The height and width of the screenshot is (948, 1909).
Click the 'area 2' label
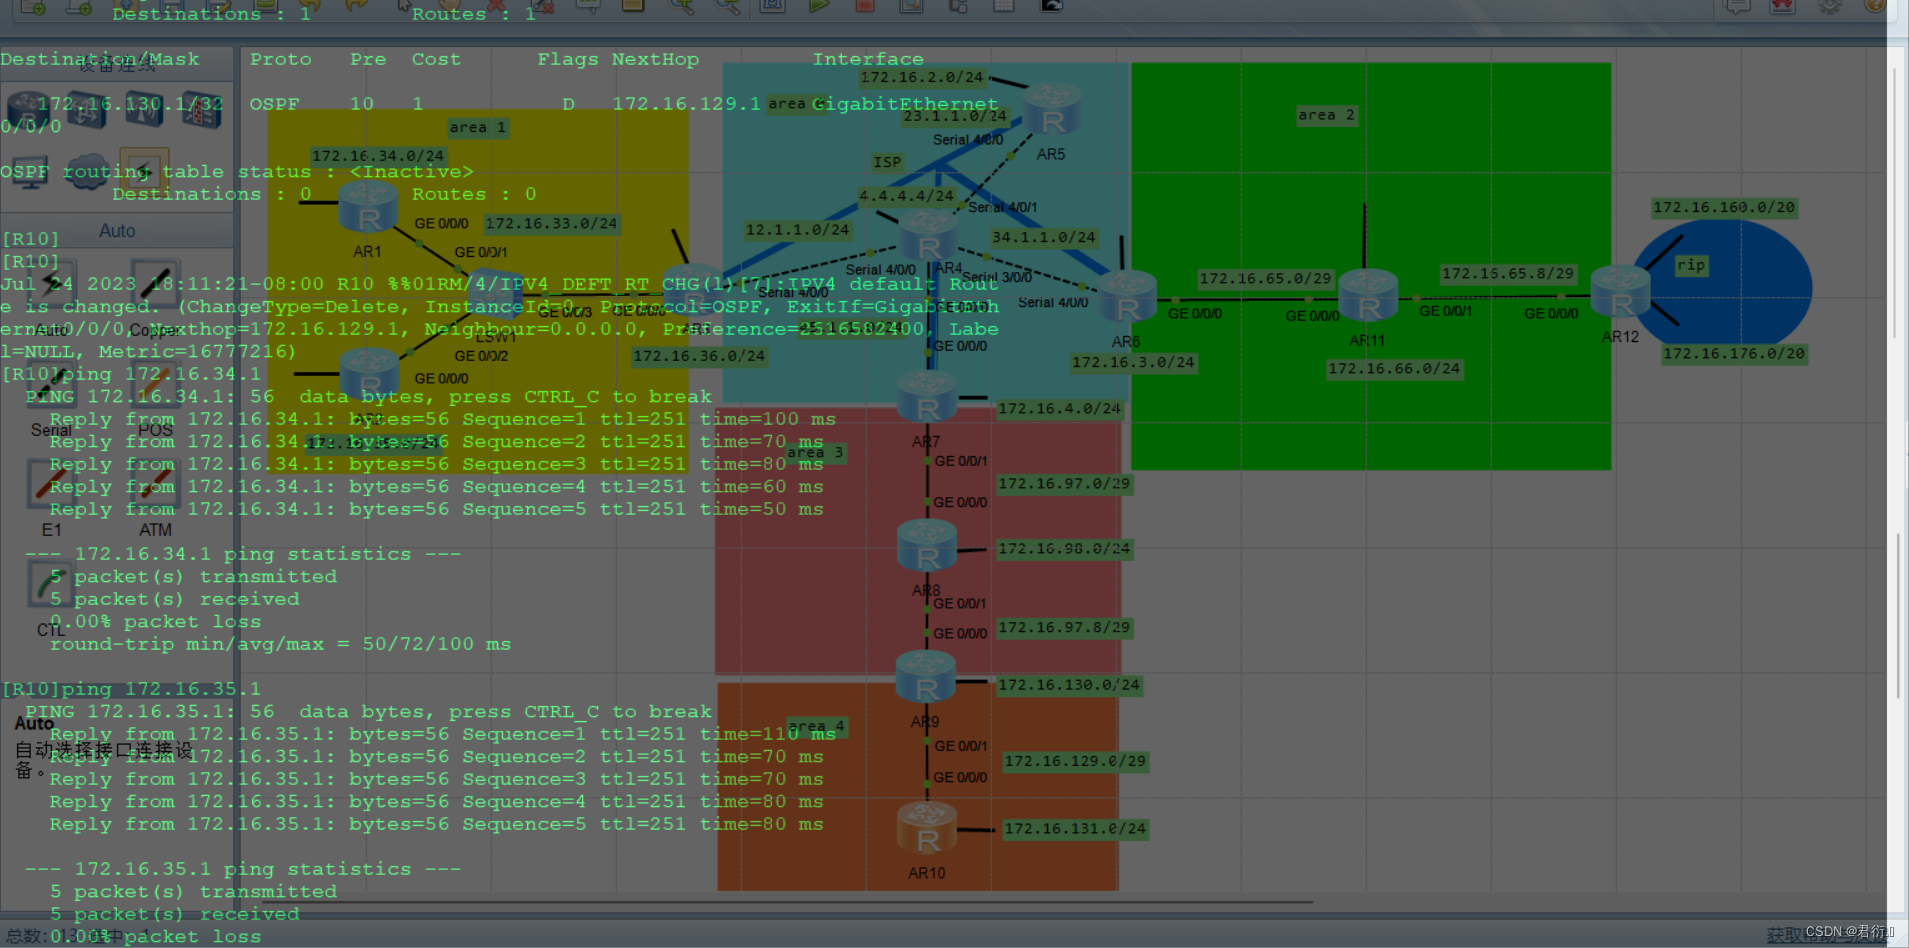pos(1327,115)
